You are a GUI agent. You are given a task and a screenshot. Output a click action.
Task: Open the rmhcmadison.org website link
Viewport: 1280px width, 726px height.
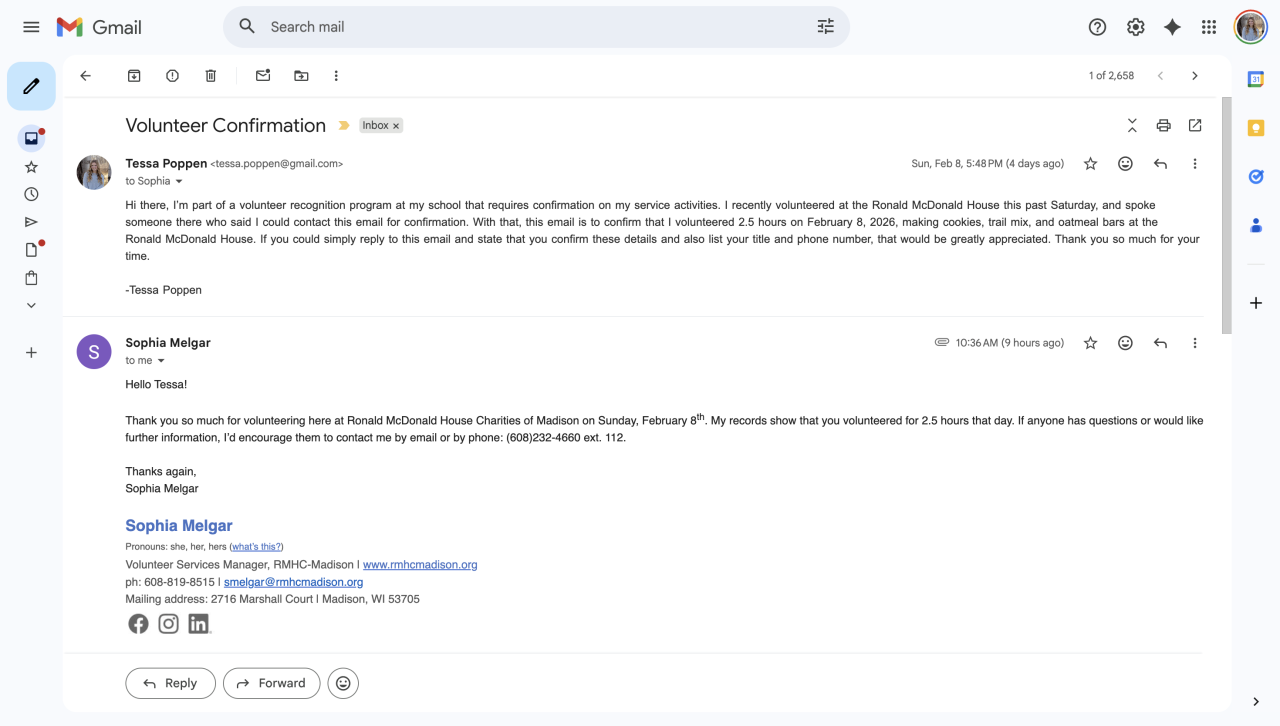click(420, 565)
